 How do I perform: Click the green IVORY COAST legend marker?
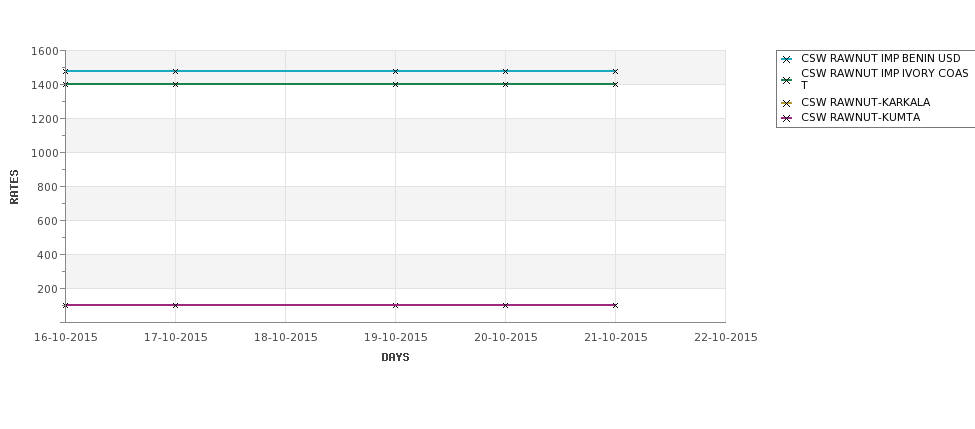(x=787, y=80)
